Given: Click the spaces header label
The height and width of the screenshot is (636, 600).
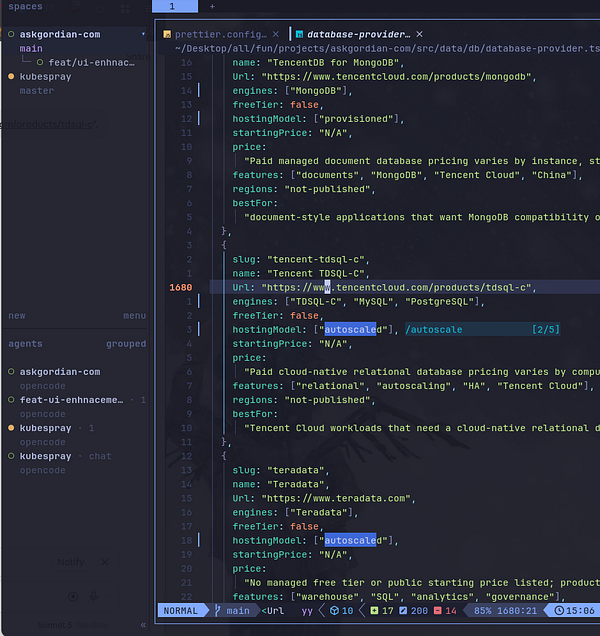Looking at the screenshot, I should click(x=25, y=6).
